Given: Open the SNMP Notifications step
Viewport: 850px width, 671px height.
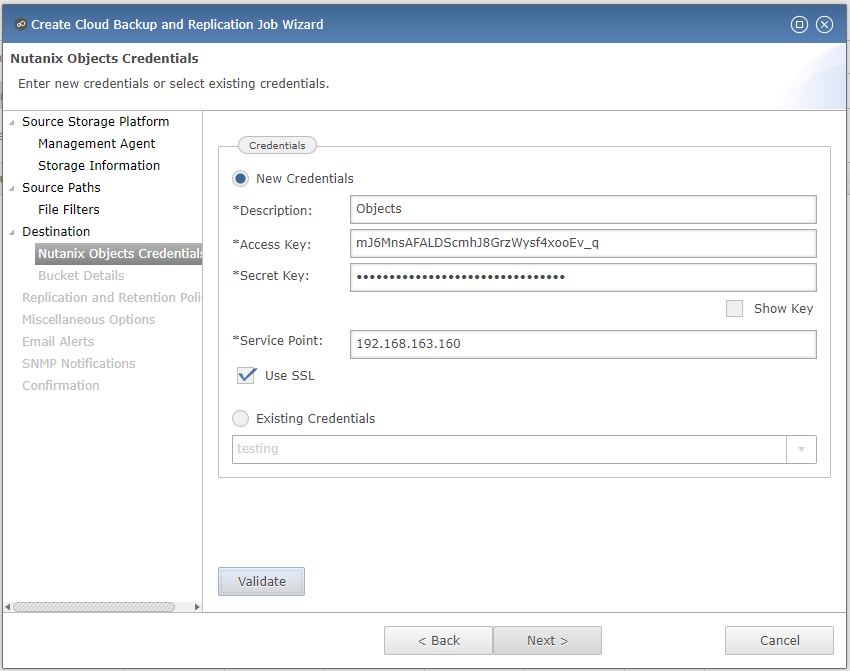Looking at the screenshot, I should pyautogui.click(x=79, y=364).
